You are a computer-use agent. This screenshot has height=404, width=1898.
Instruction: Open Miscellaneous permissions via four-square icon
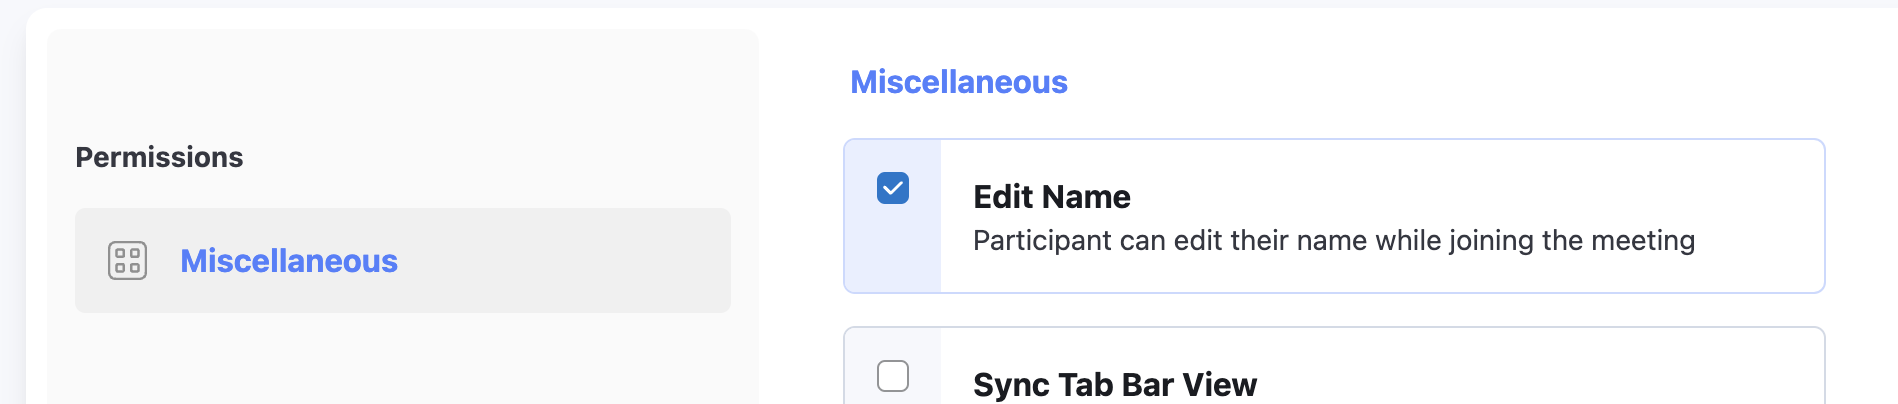coord(127,261)
